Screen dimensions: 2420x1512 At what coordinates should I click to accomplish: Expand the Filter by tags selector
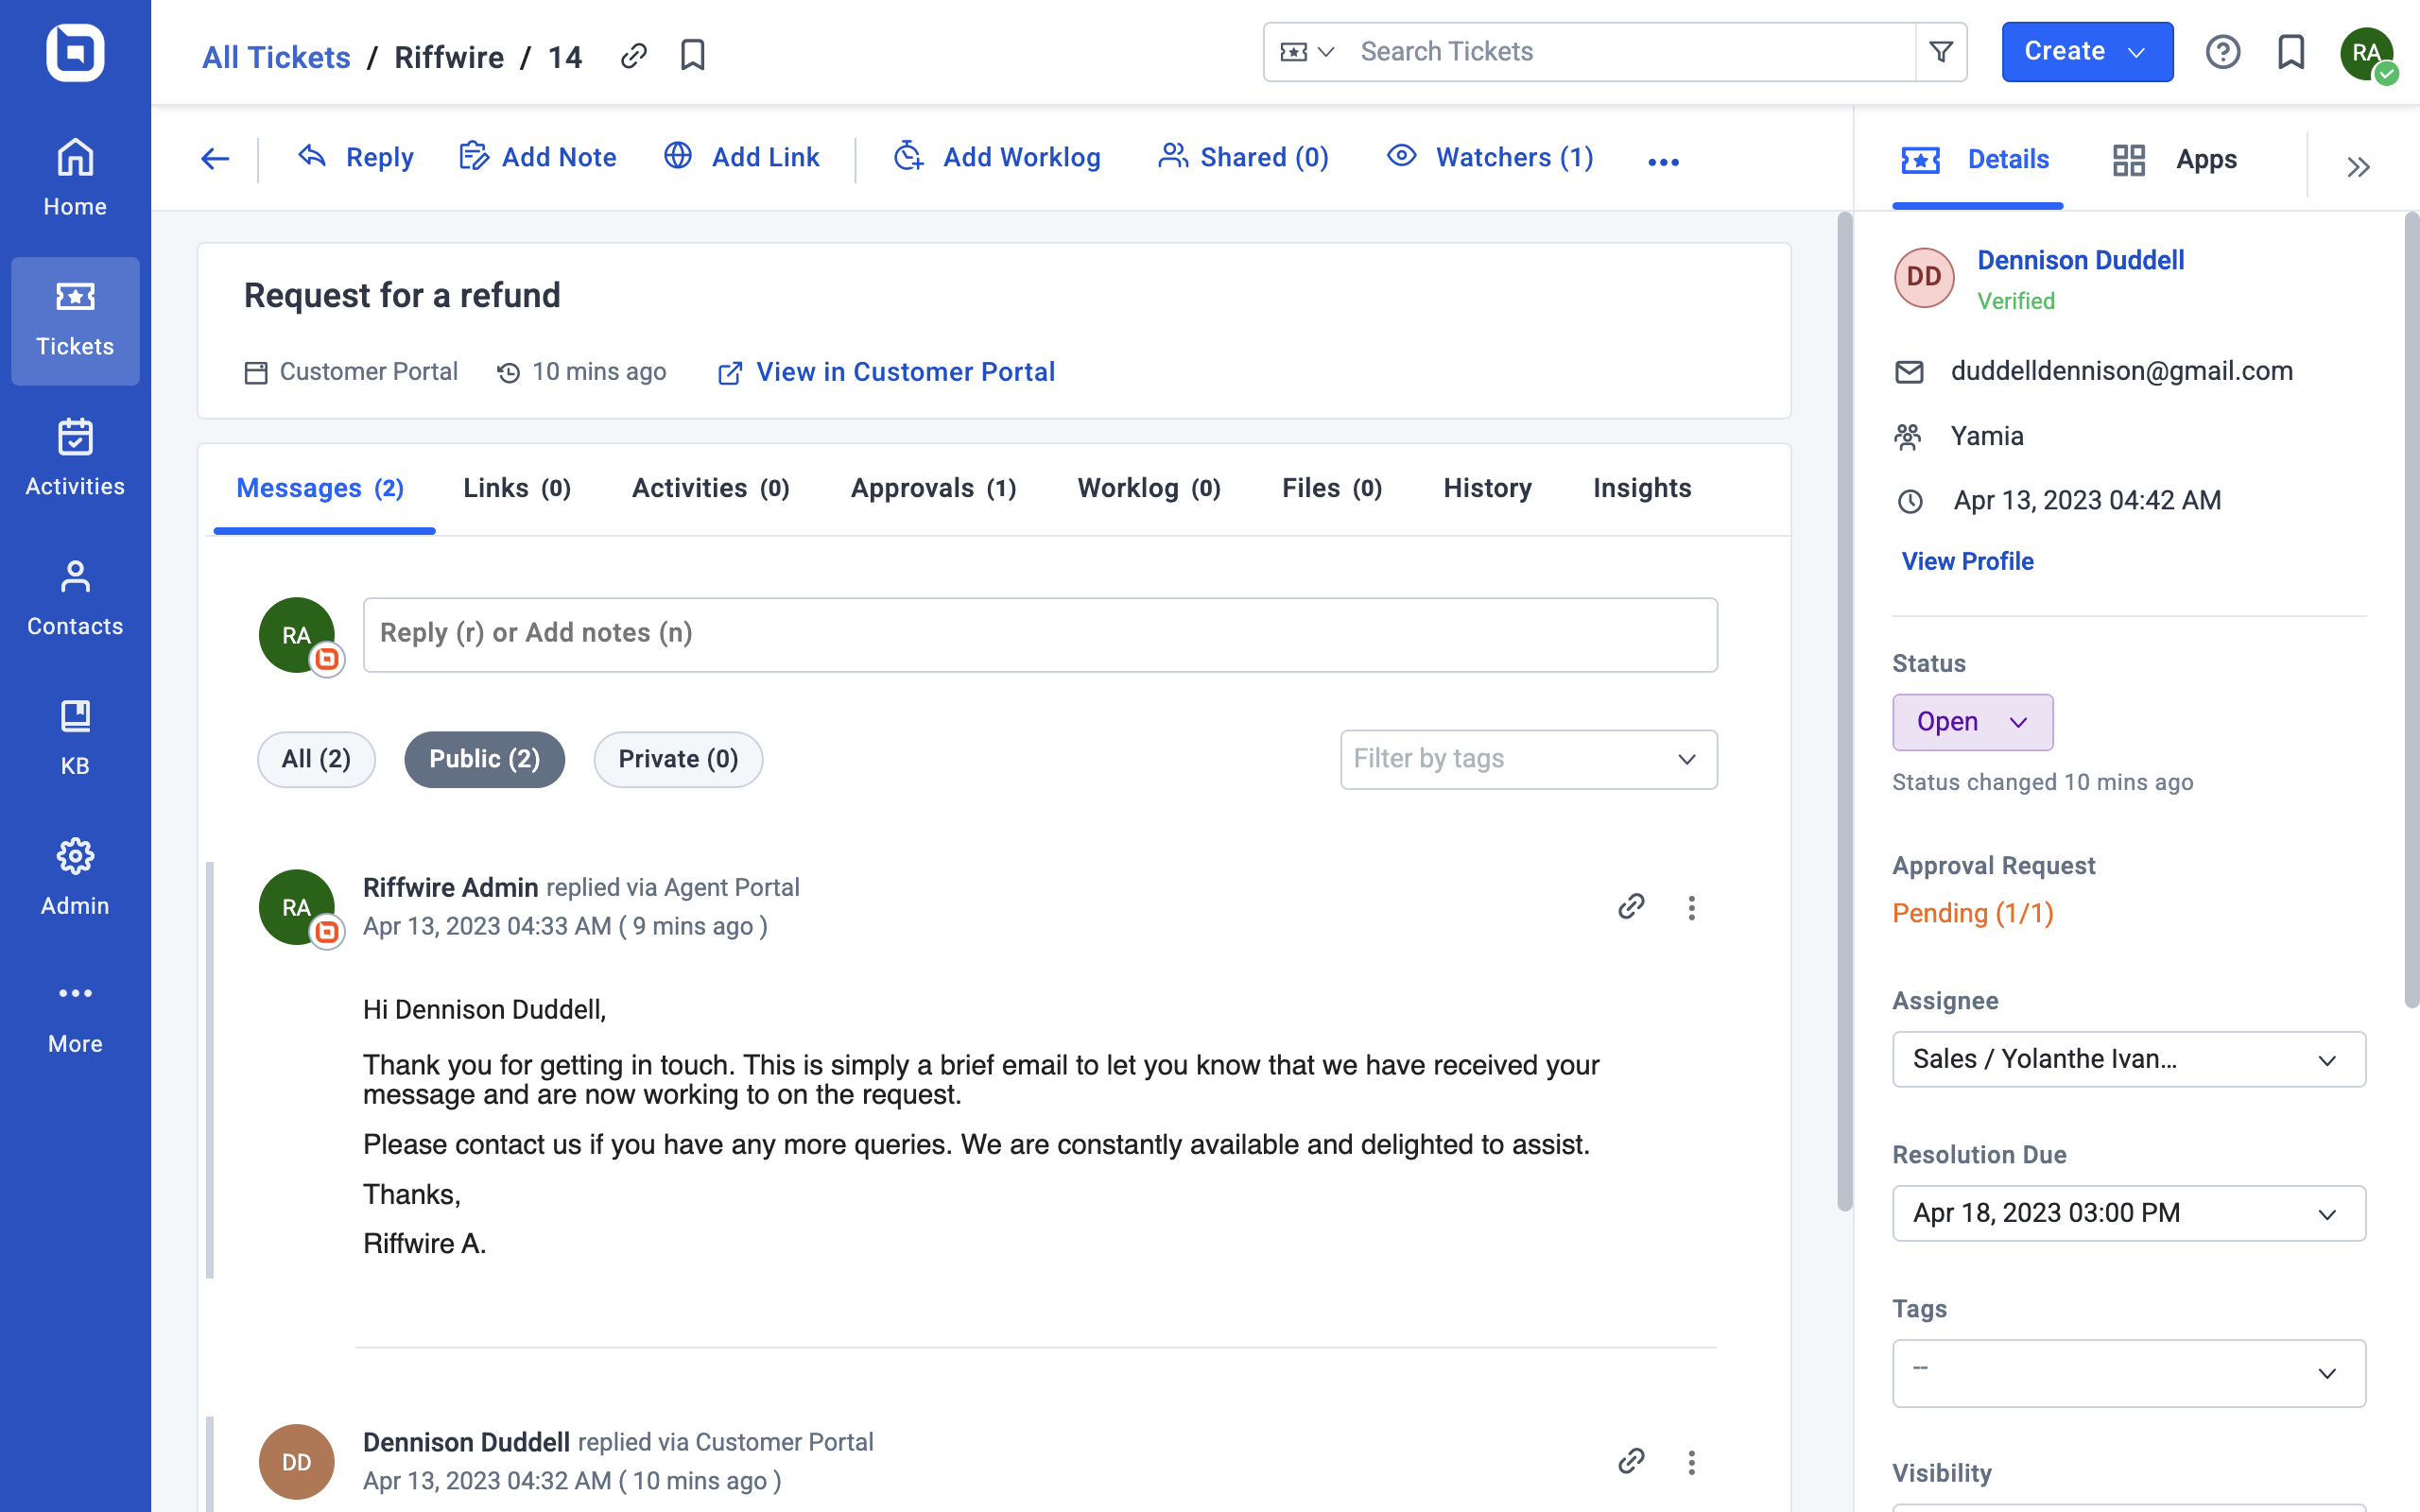coord(1527,759)
